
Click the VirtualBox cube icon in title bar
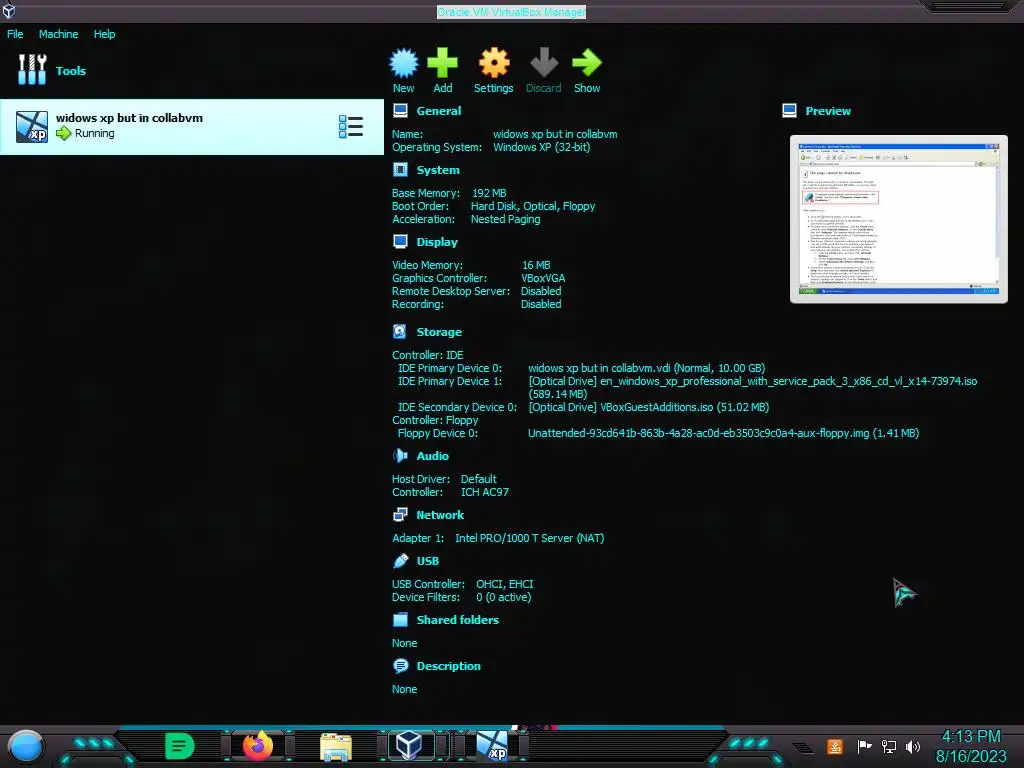point(8,10)
